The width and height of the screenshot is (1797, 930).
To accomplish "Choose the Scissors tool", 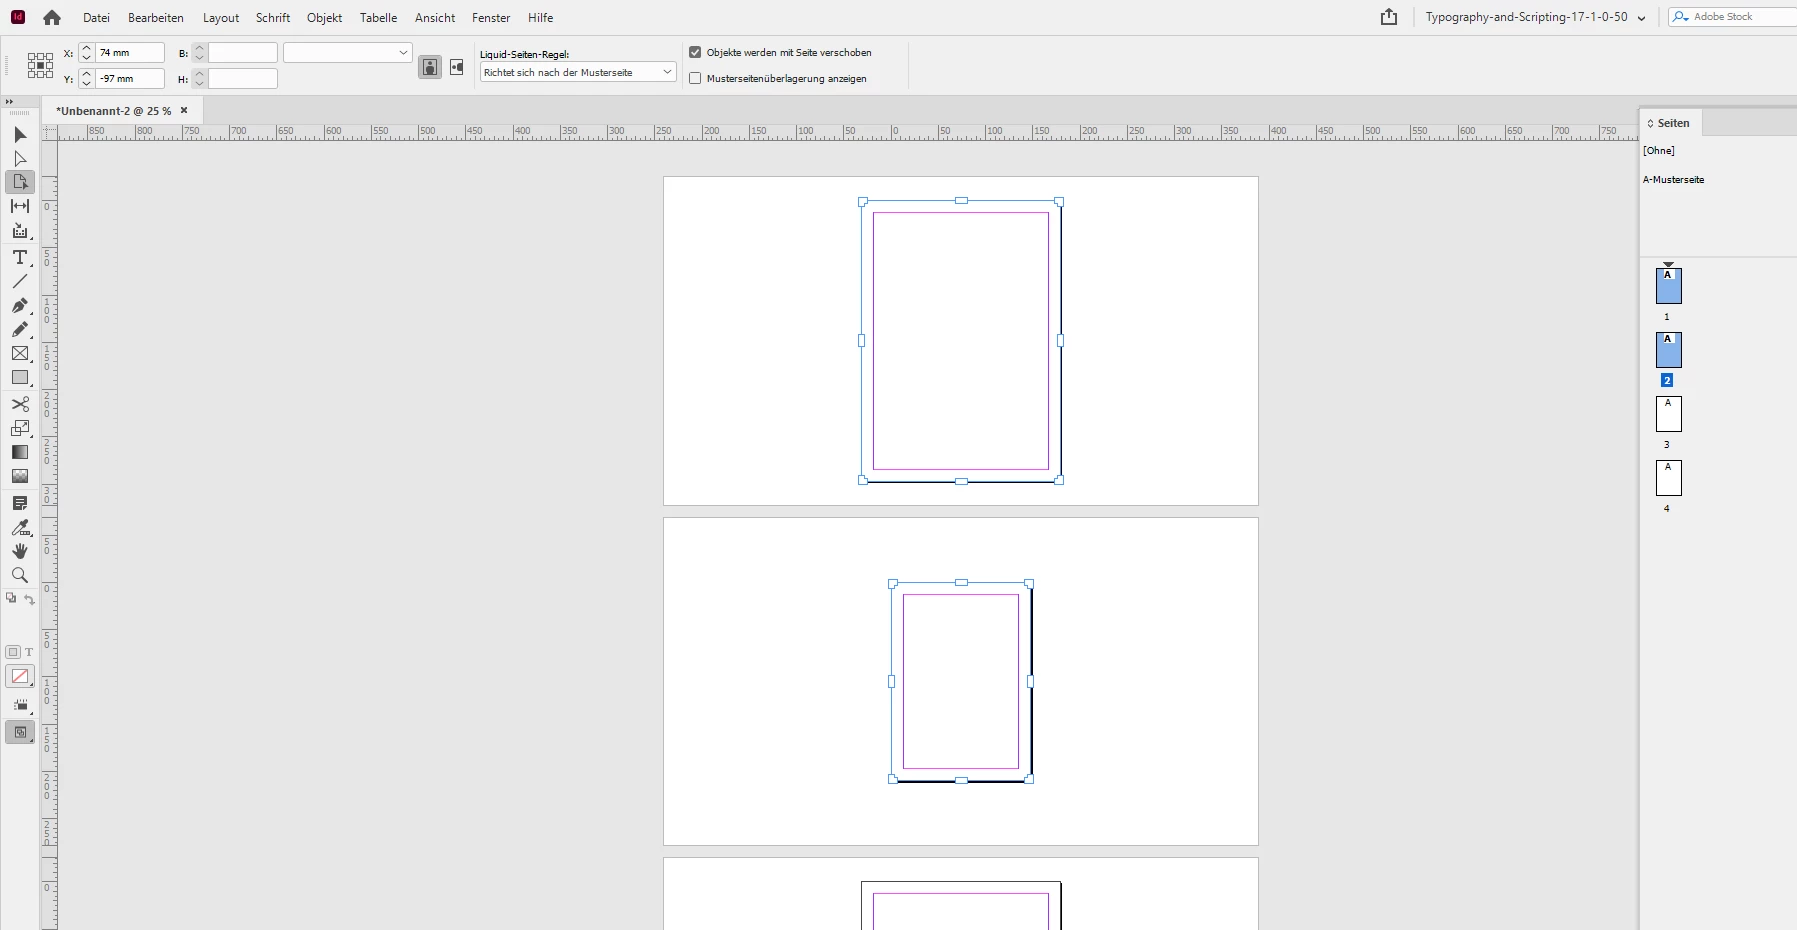I will [20, 404].
